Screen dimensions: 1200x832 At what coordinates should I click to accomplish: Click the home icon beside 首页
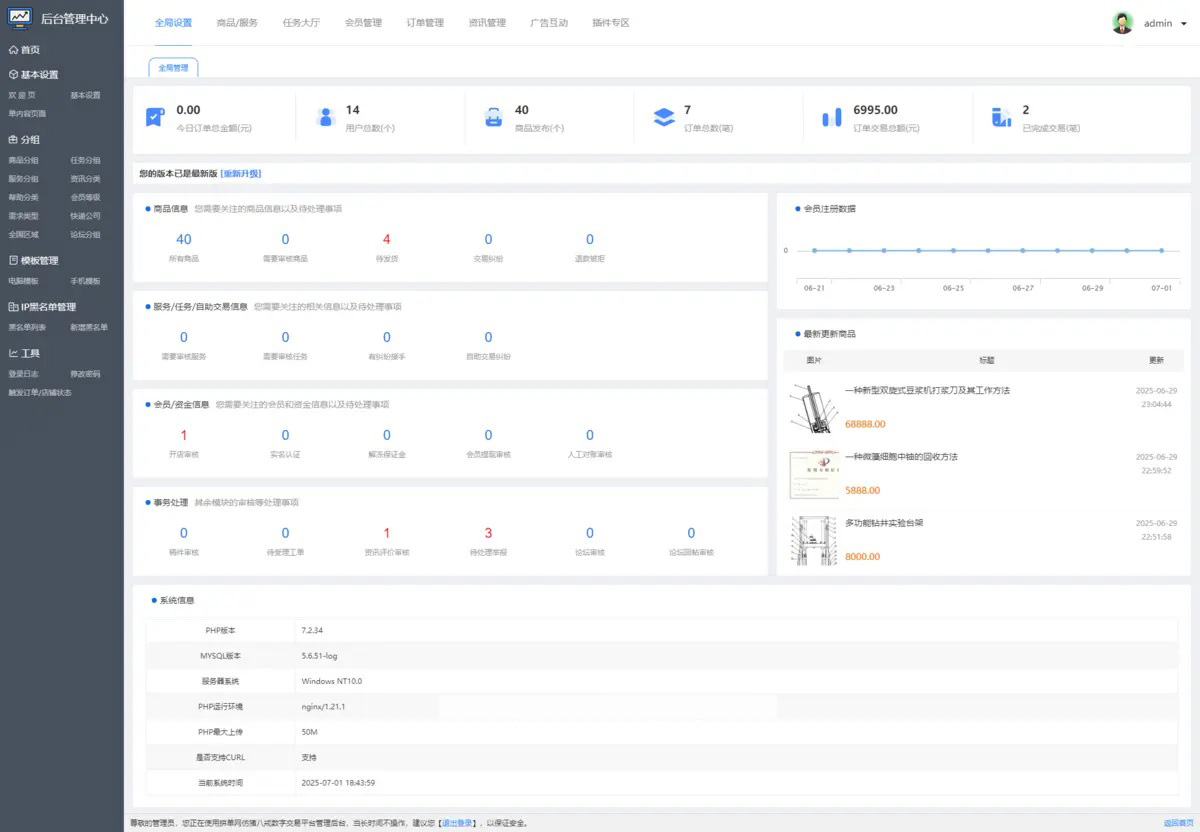point(13,49)
